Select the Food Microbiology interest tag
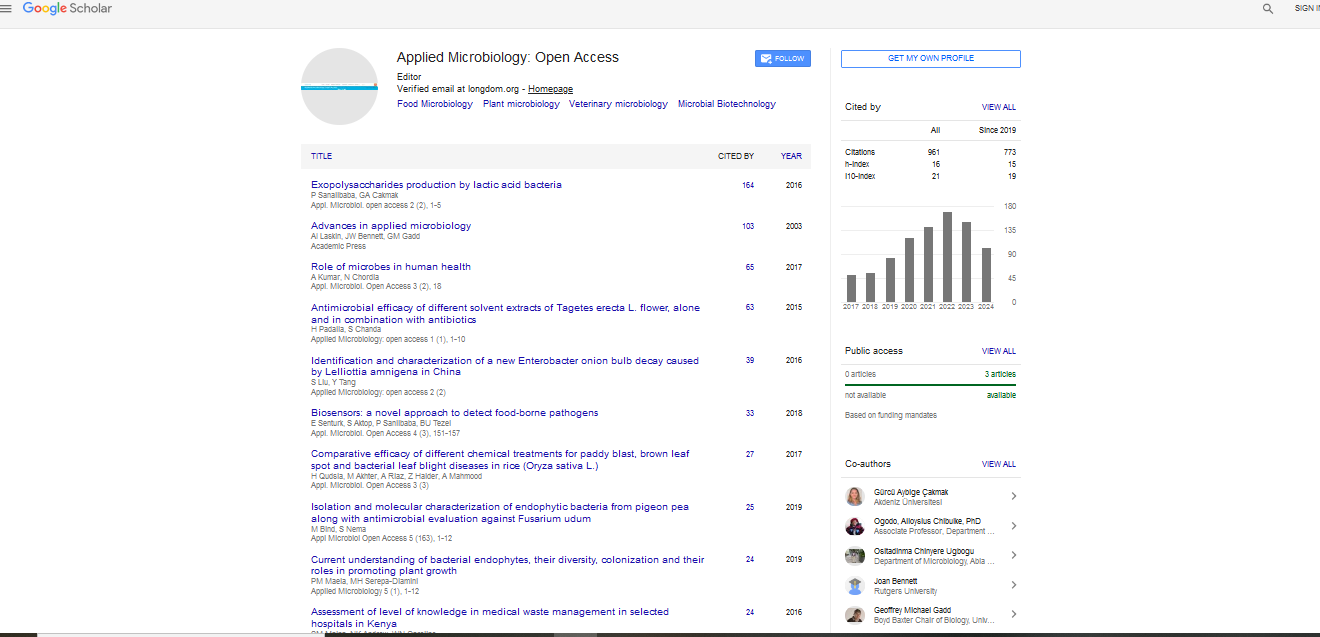 point(434,104)
